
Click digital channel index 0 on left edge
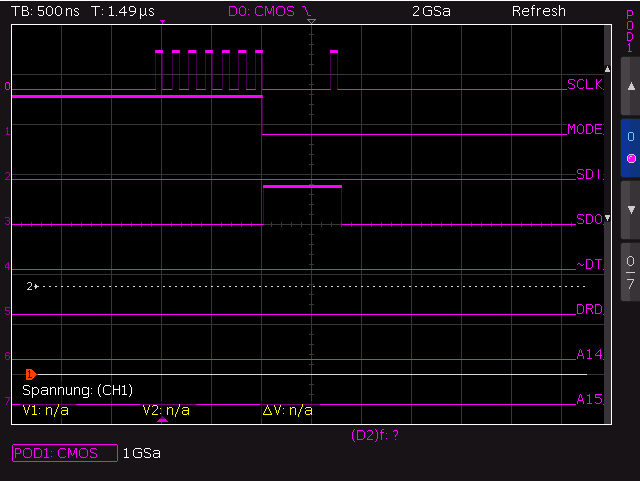click(x=7, y=86)
